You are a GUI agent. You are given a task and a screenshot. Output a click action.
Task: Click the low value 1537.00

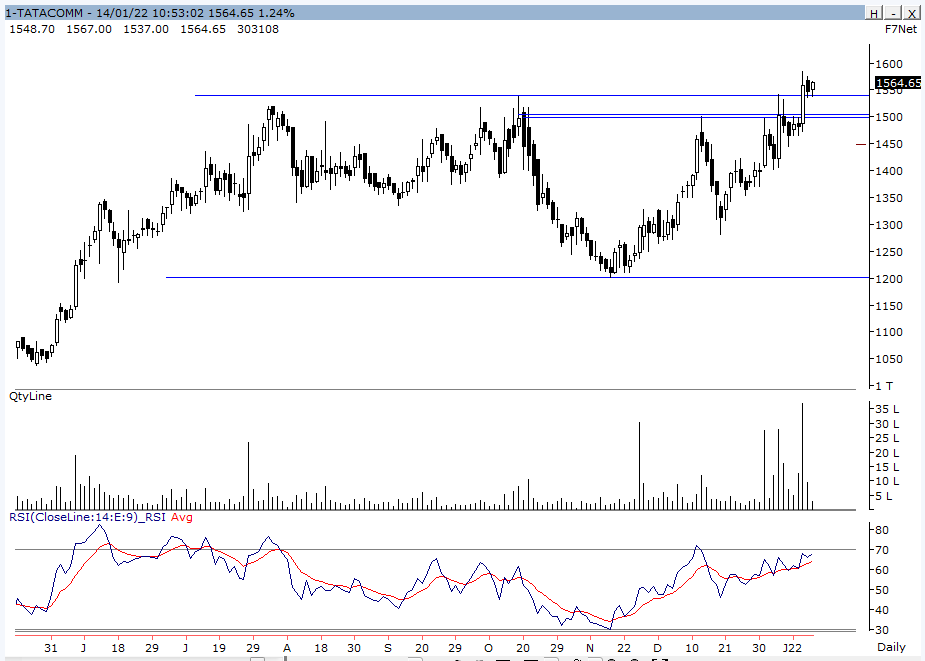pos(146,29)
